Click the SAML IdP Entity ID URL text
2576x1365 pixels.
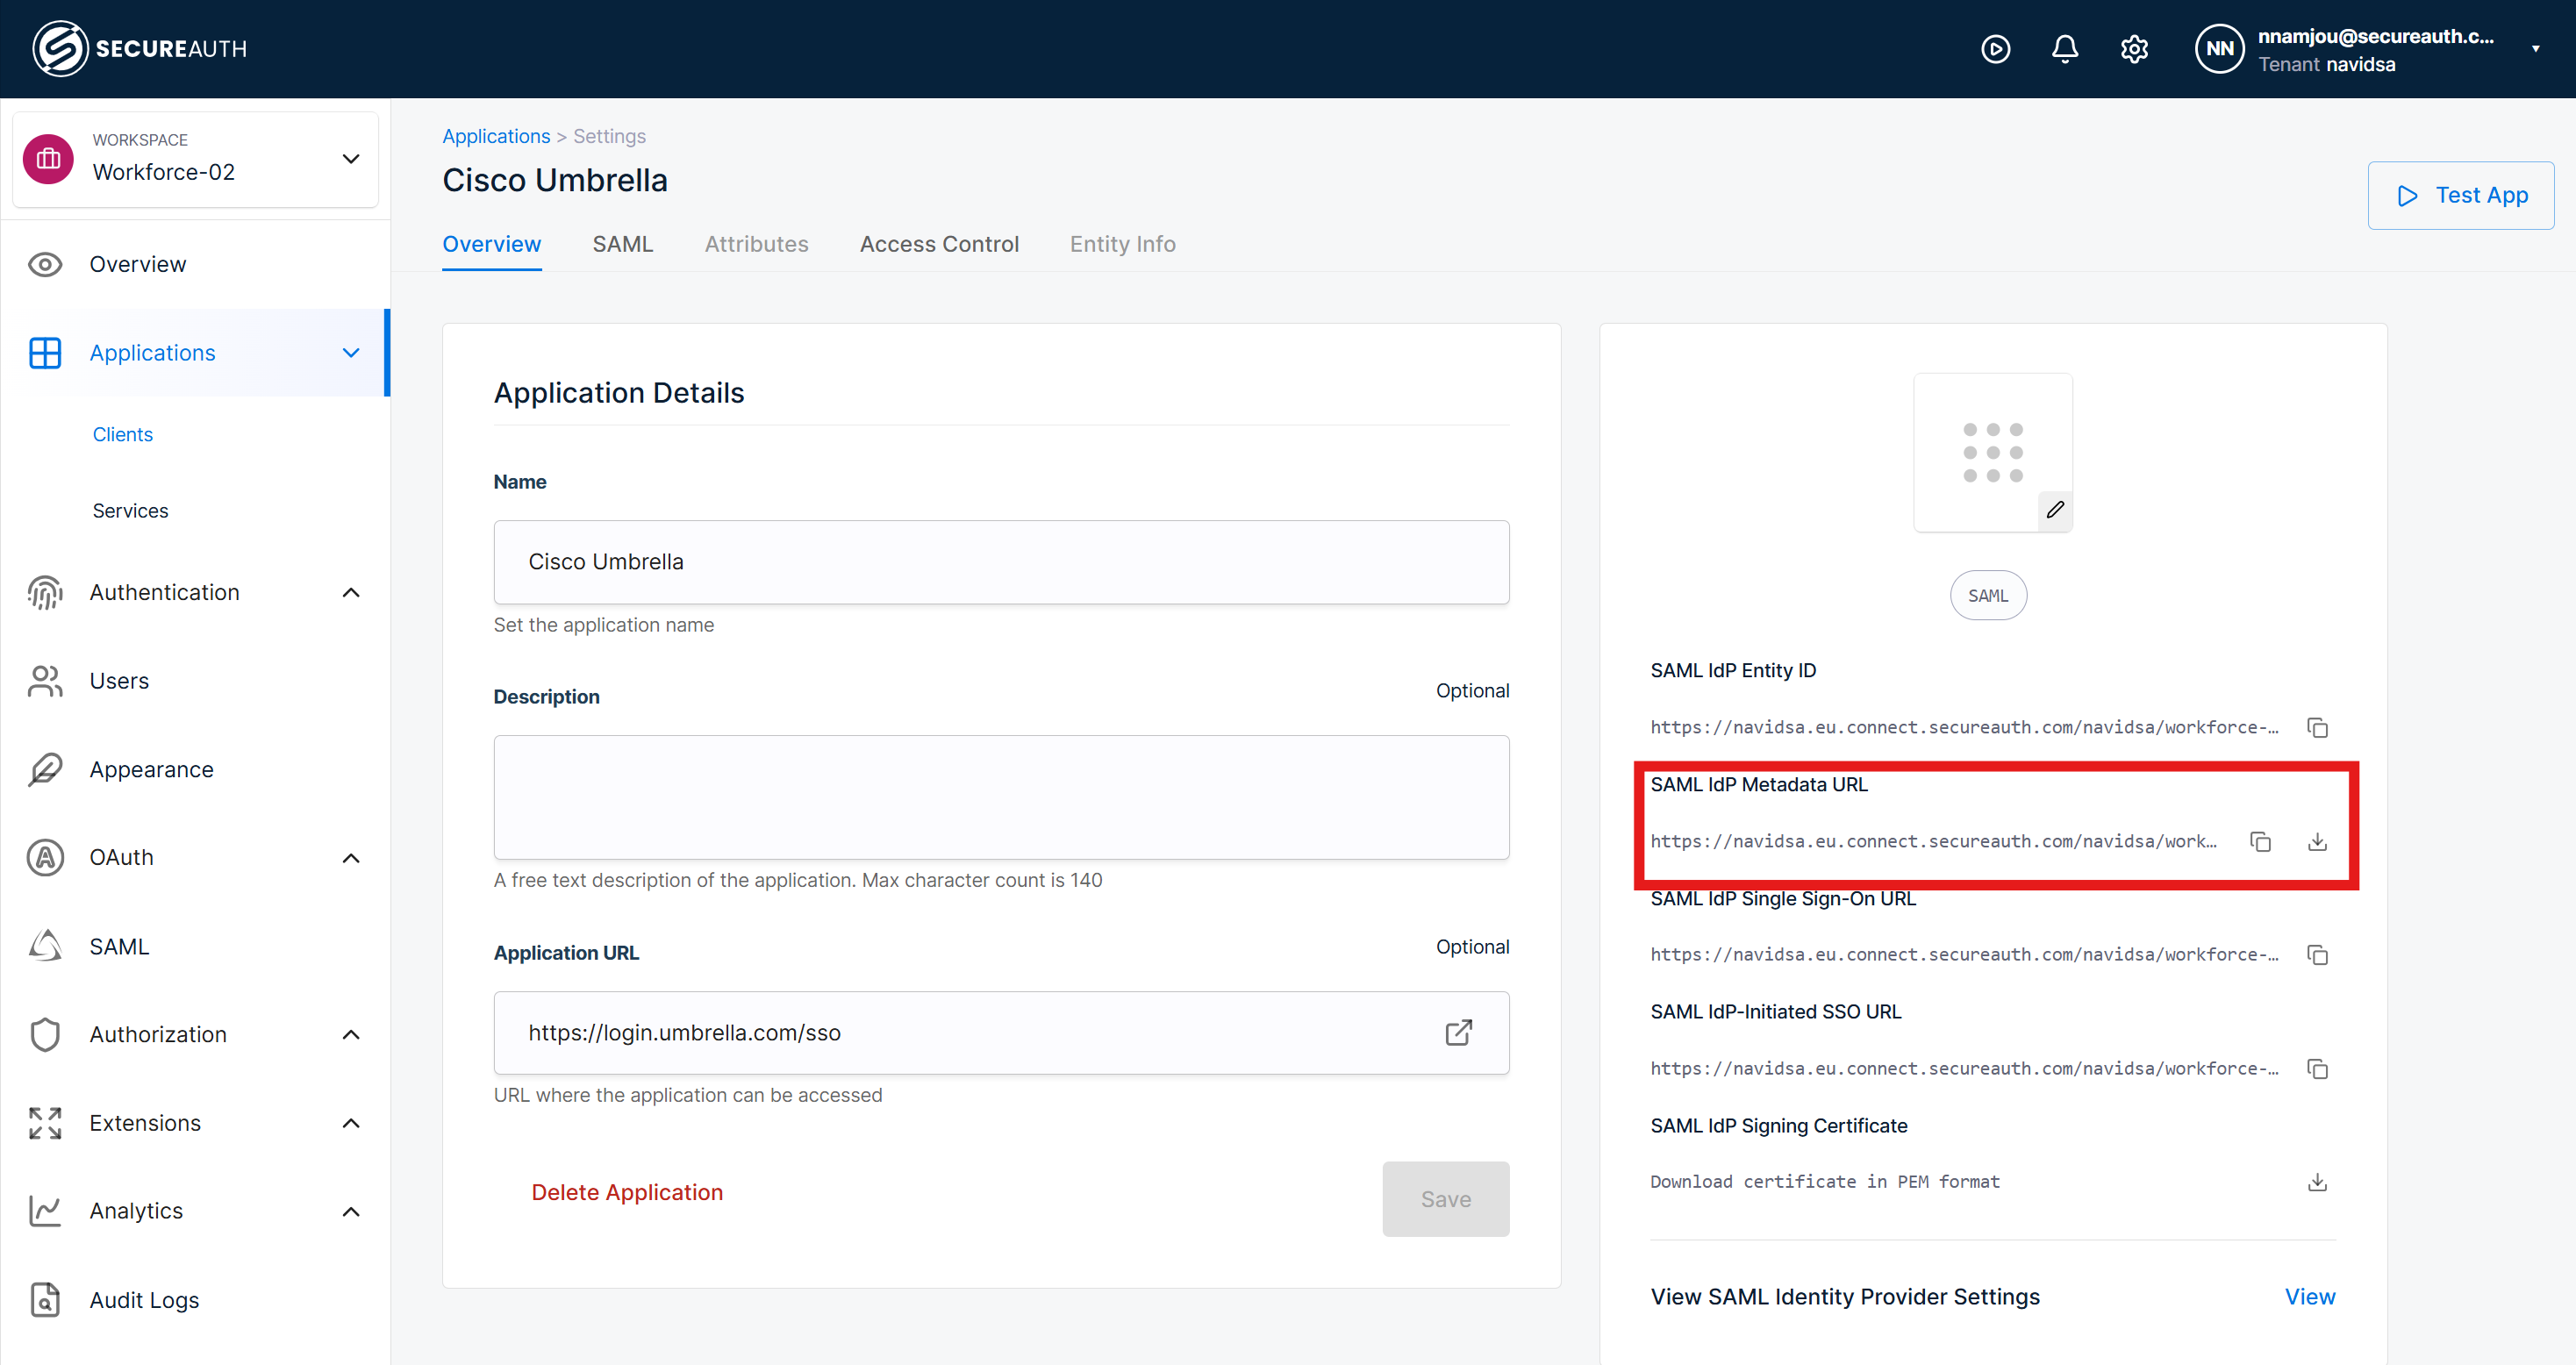tap(1964, 727)
